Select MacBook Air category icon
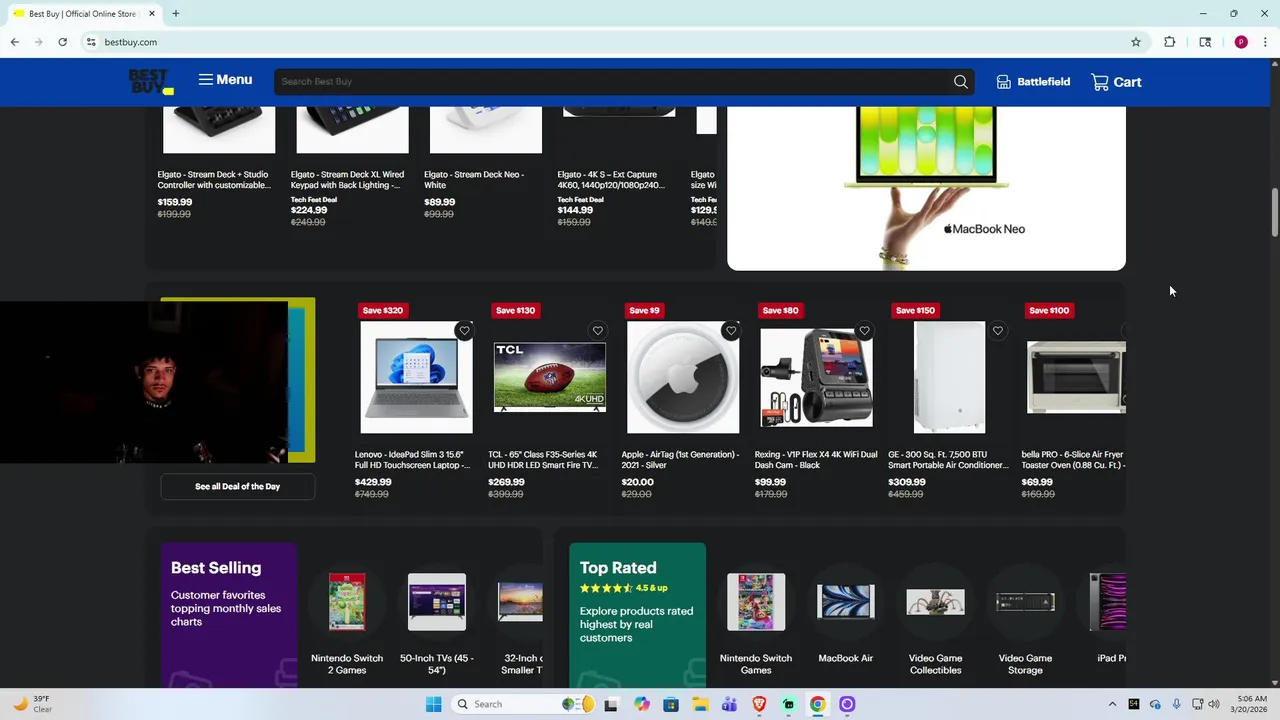Viewport: 1280px width, 720px height. (846, 602)
